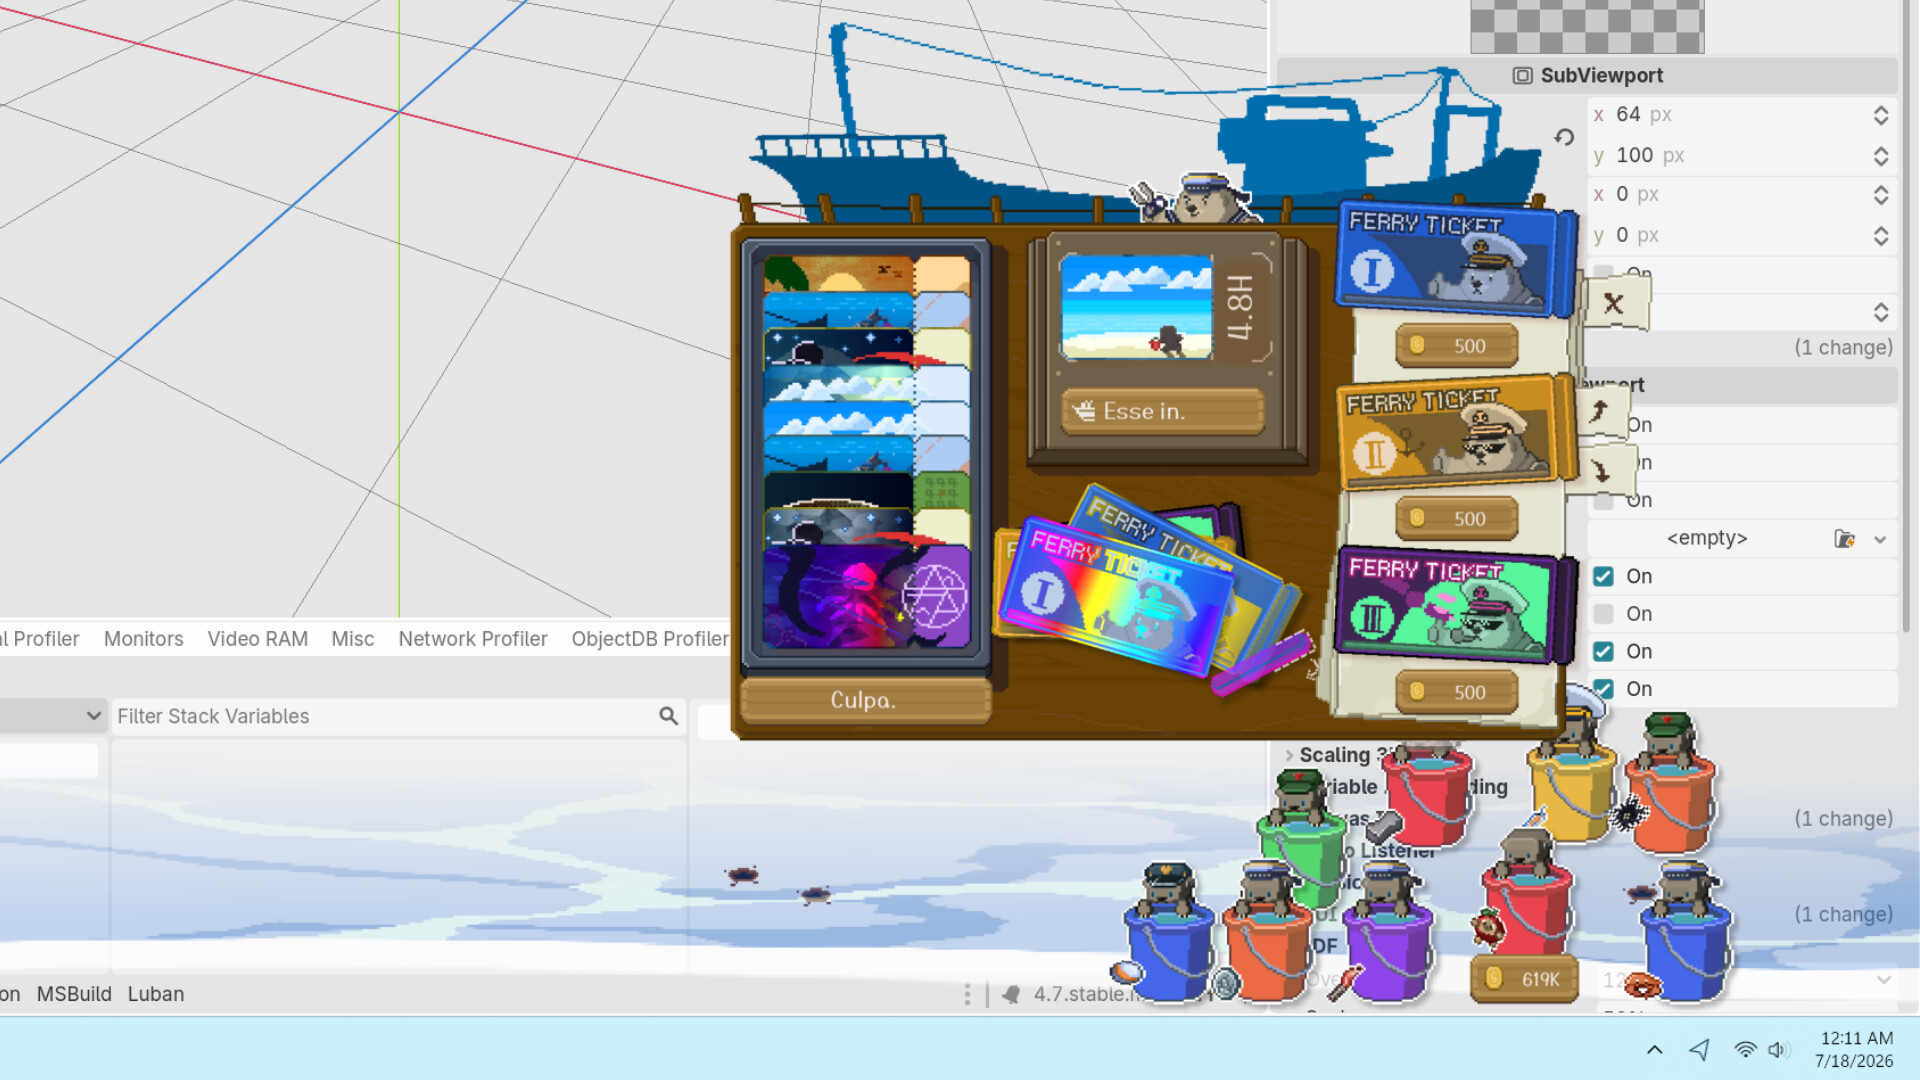
Task: Open the MSBuild bottom panel
Action: 74,994
